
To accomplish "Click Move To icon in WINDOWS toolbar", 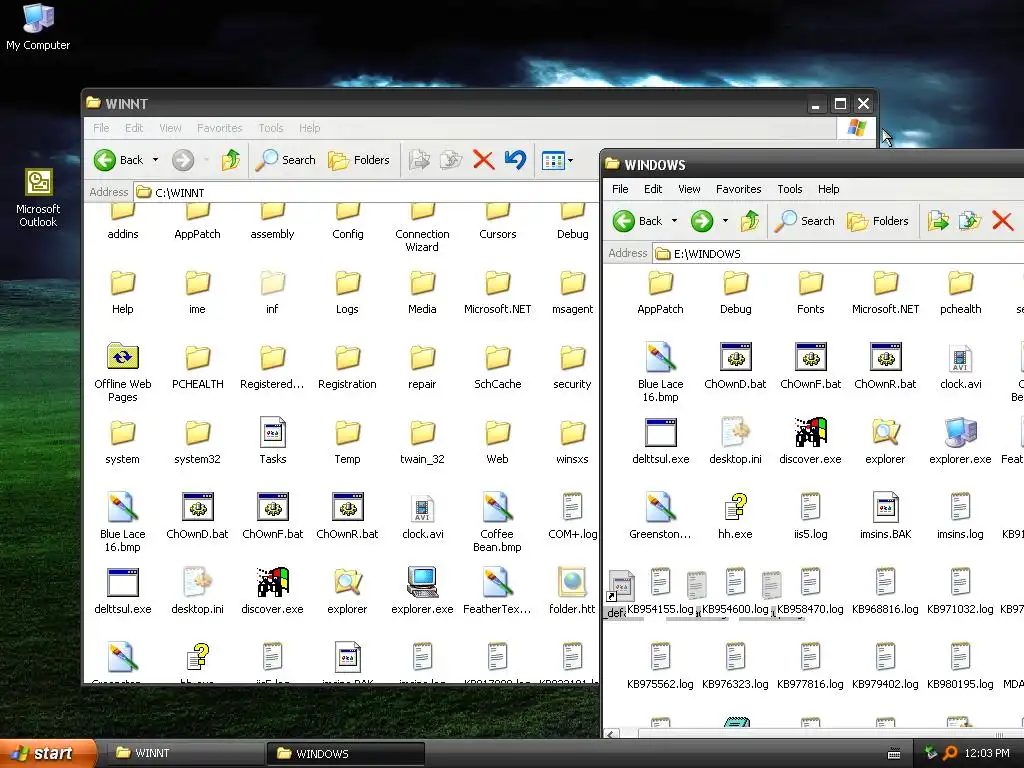I will click(x=938, y=221).
